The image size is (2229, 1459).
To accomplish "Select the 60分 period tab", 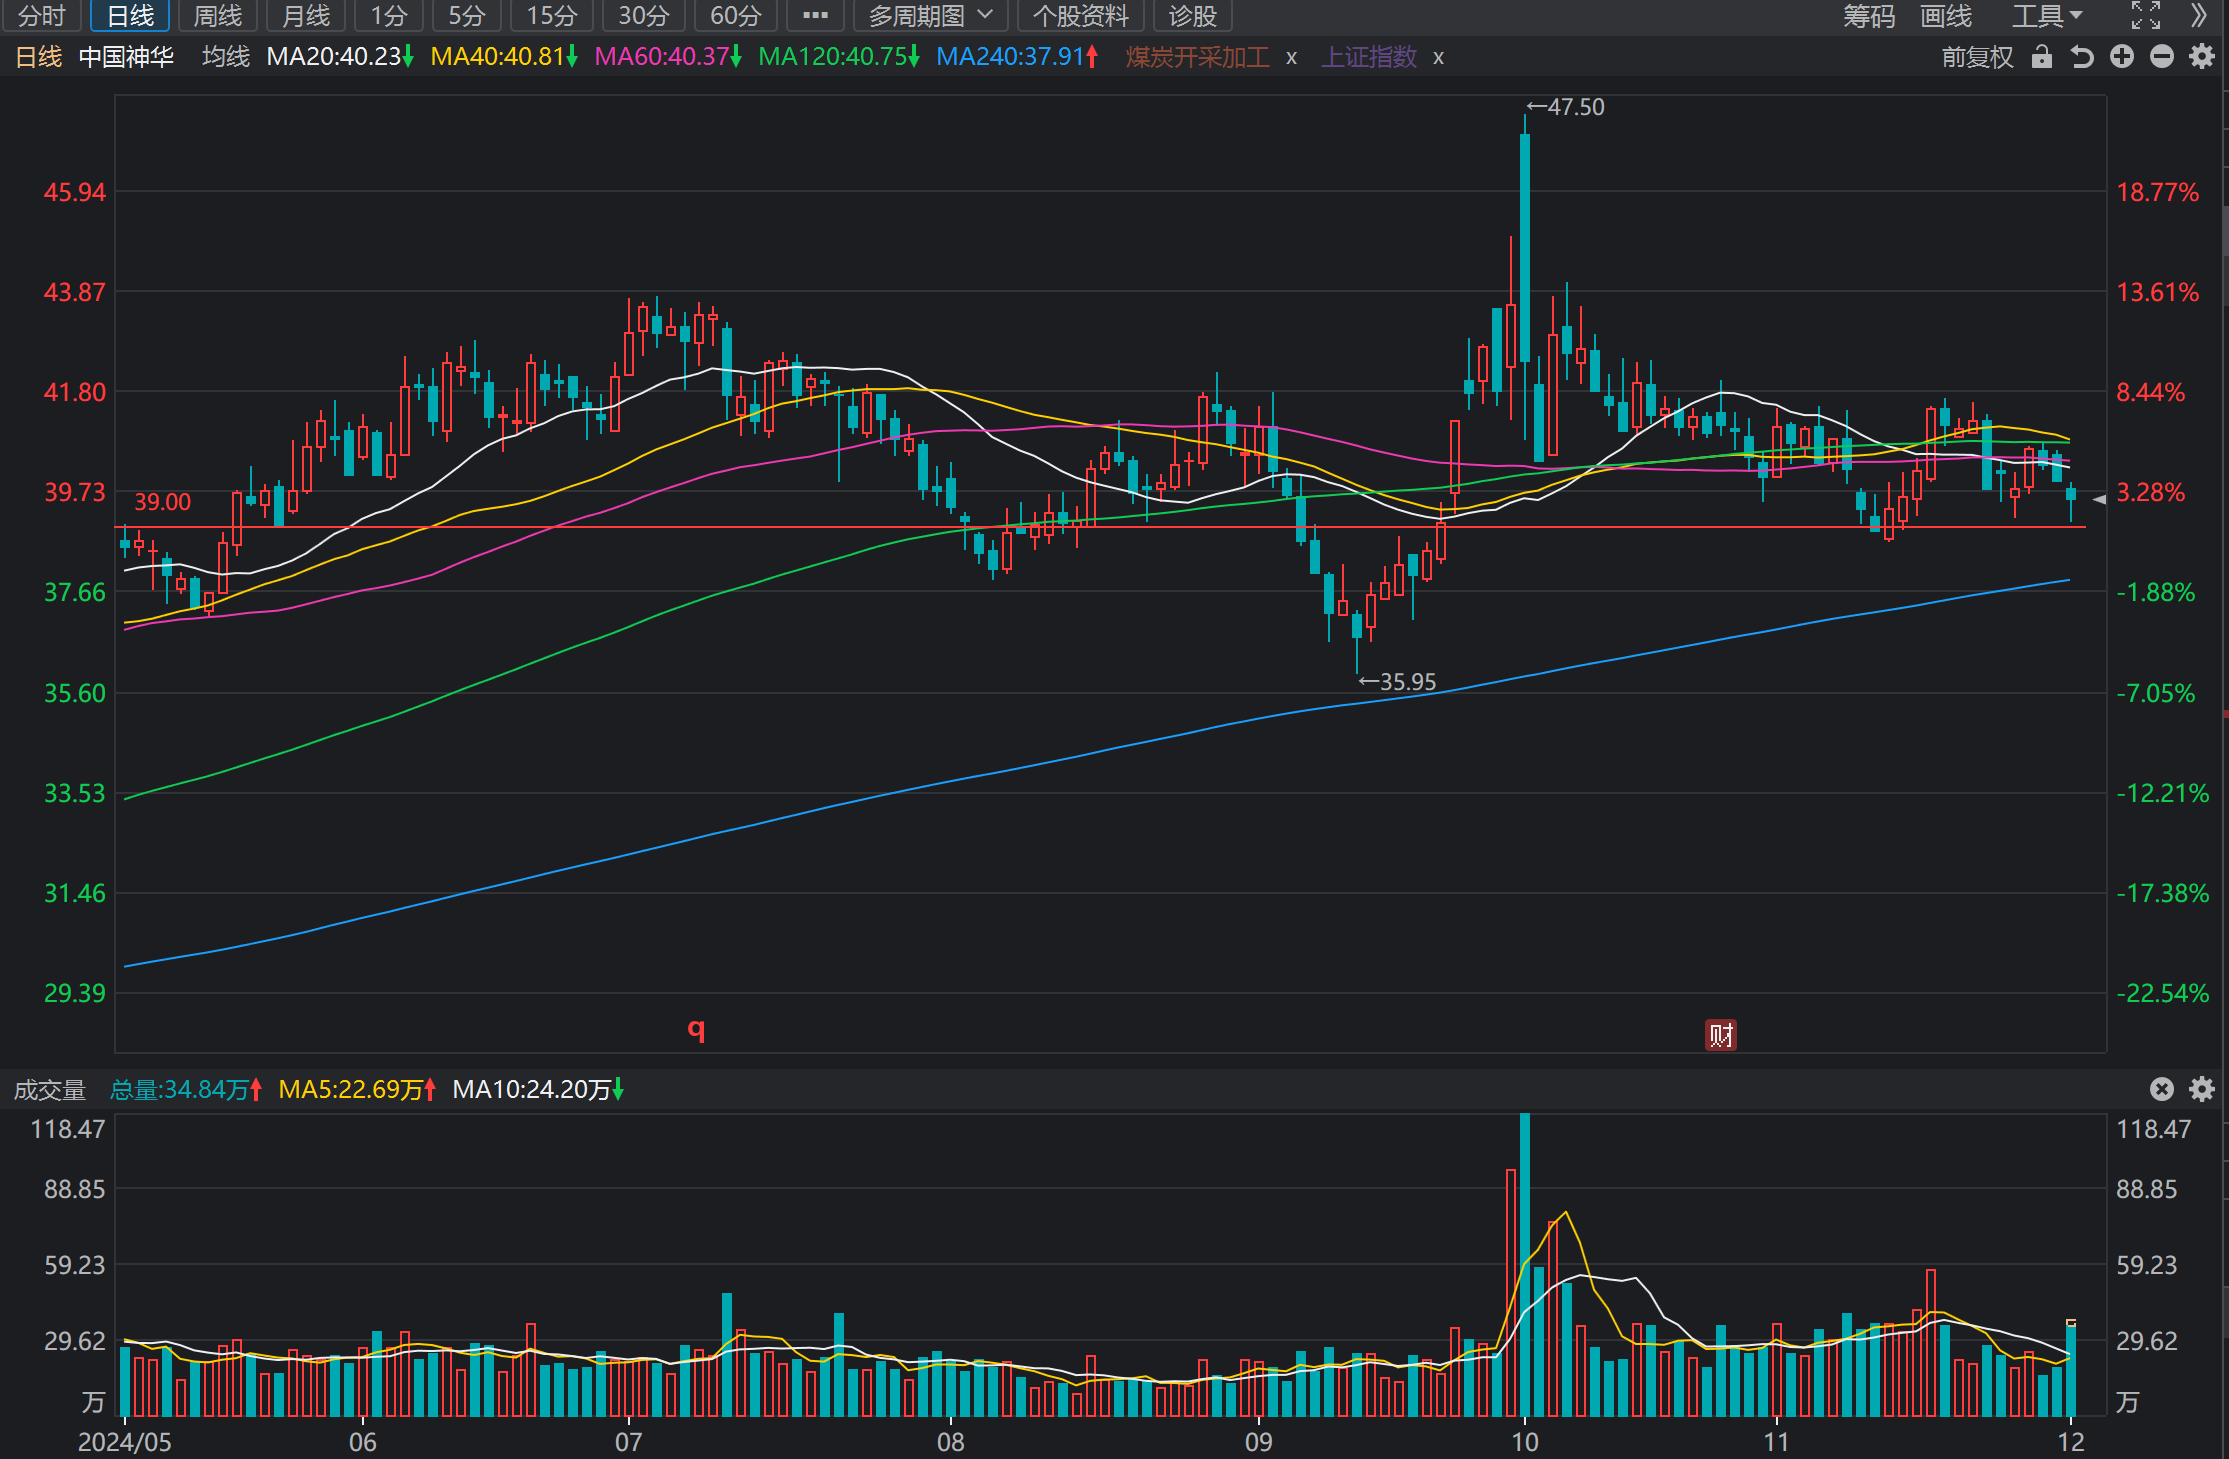I will click(x=735, y=16).
